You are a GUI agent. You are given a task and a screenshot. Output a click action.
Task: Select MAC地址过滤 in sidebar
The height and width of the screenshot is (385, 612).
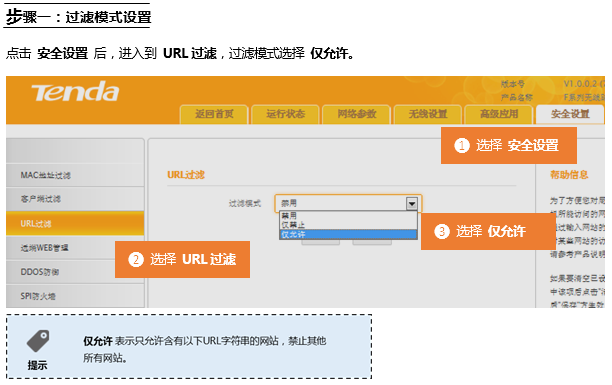[75, 175]
